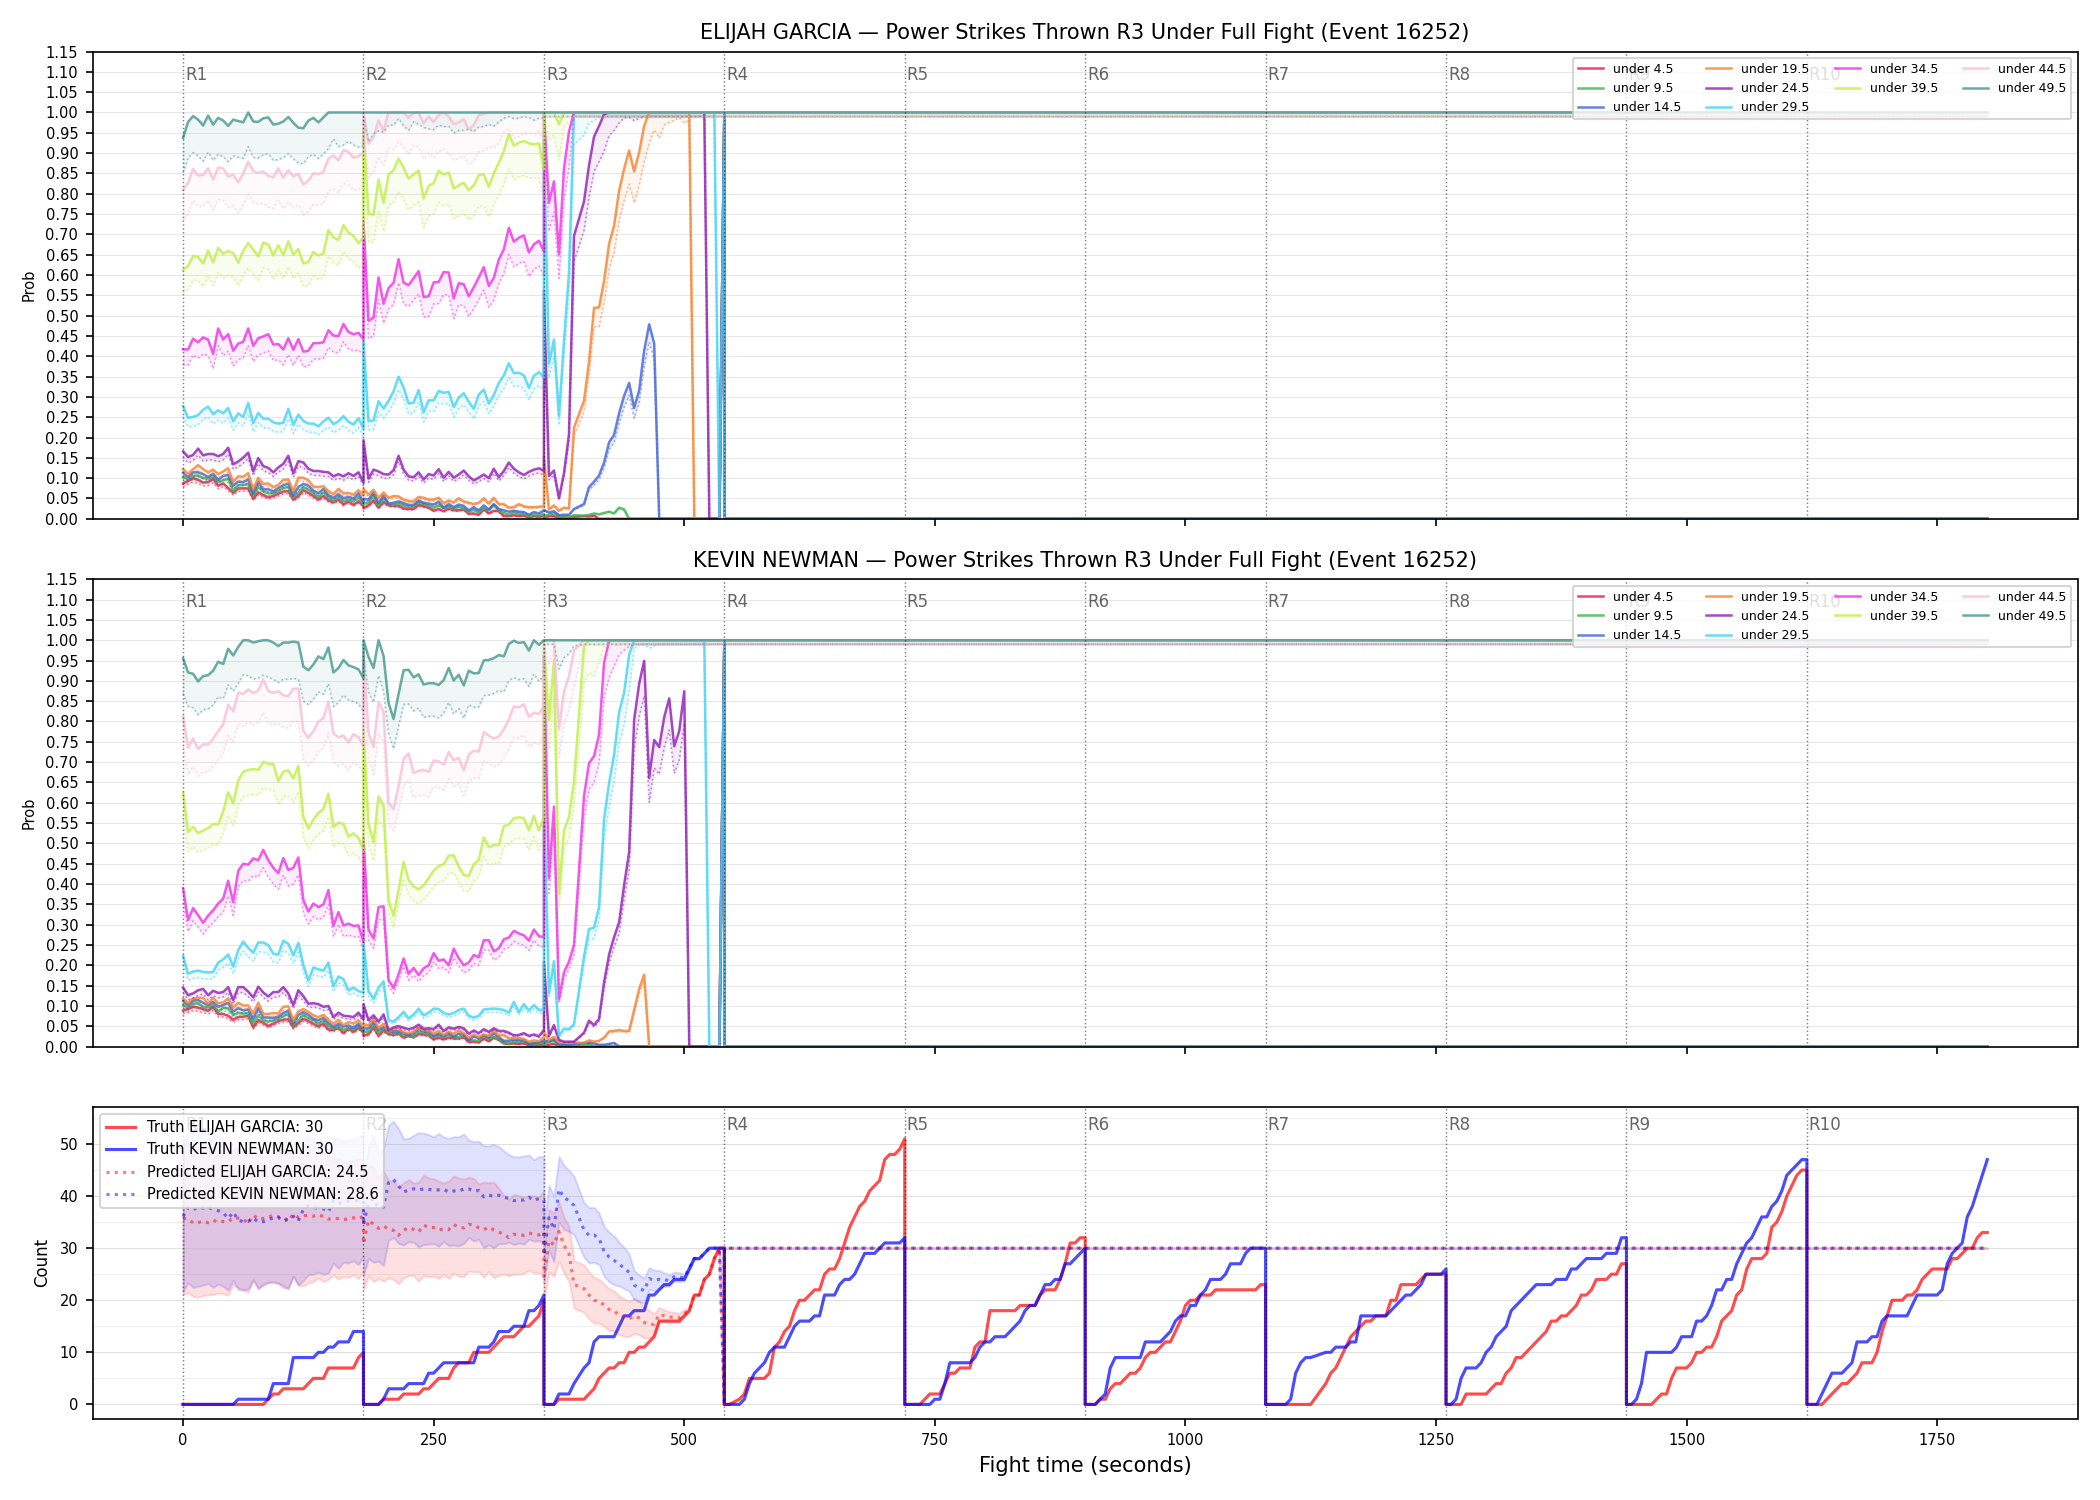Image resolution: width=2100 pixels, height=1500 pixels.
Task: Click 'under 39.5' legend entry in top chart
Action: (1883, 88)
